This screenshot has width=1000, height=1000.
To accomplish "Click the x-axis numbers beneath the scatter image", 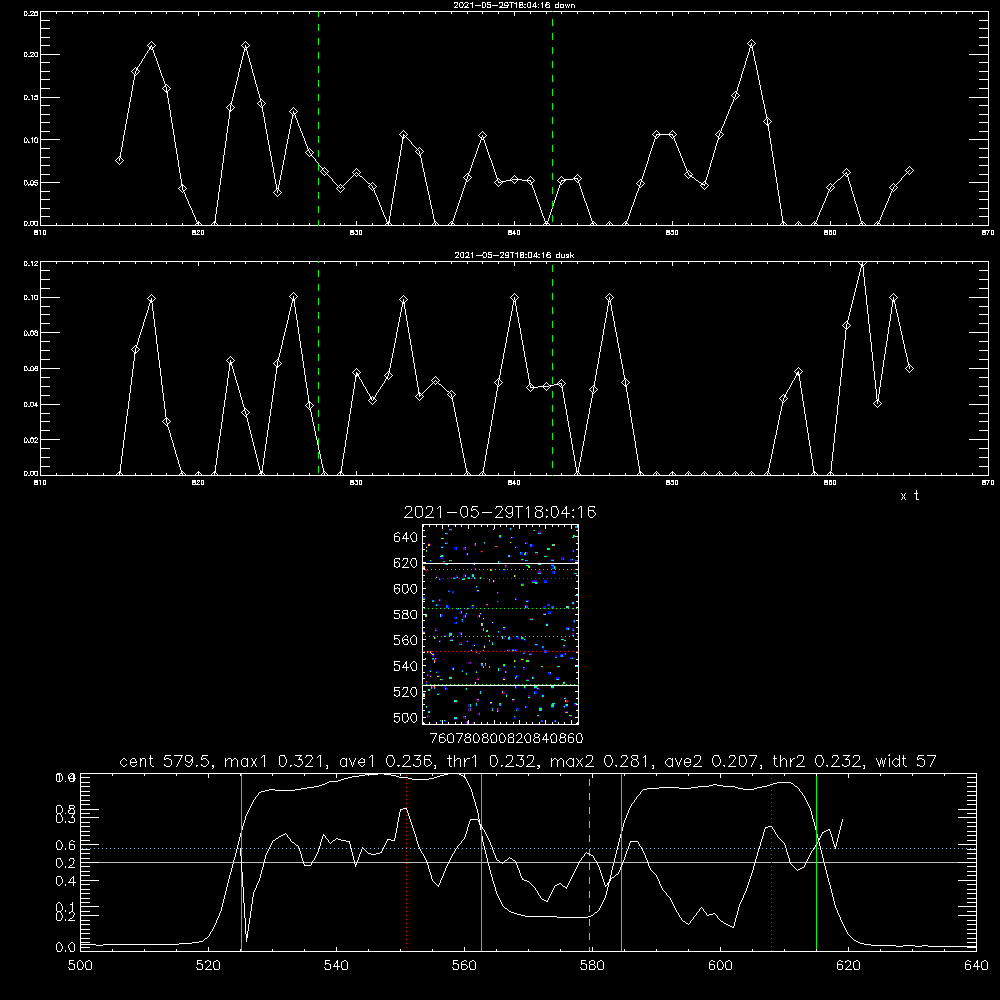I will tap(506, 738).
